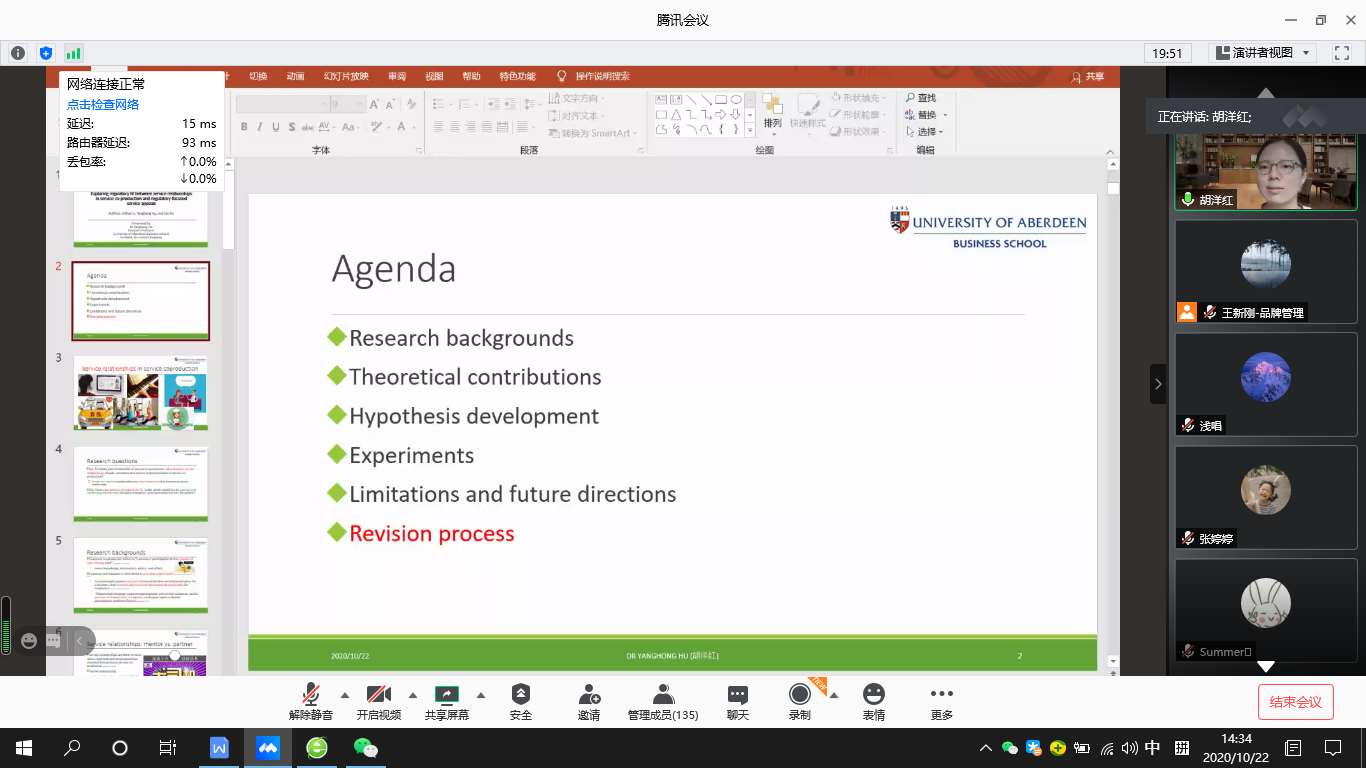Collapse the participant video sidebar

[1158, 384]
